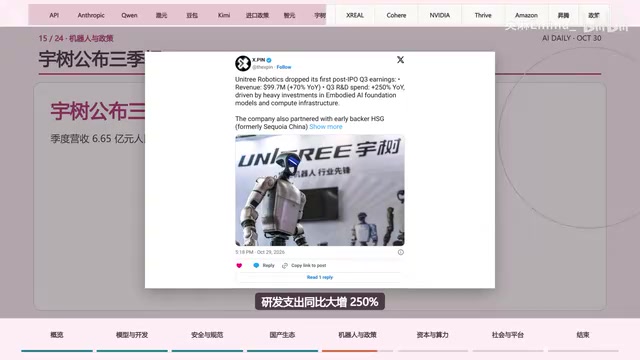This screenshot has height=360, width=640.
Task: Select the NVIDIA tab
Action: coord(440,15)
